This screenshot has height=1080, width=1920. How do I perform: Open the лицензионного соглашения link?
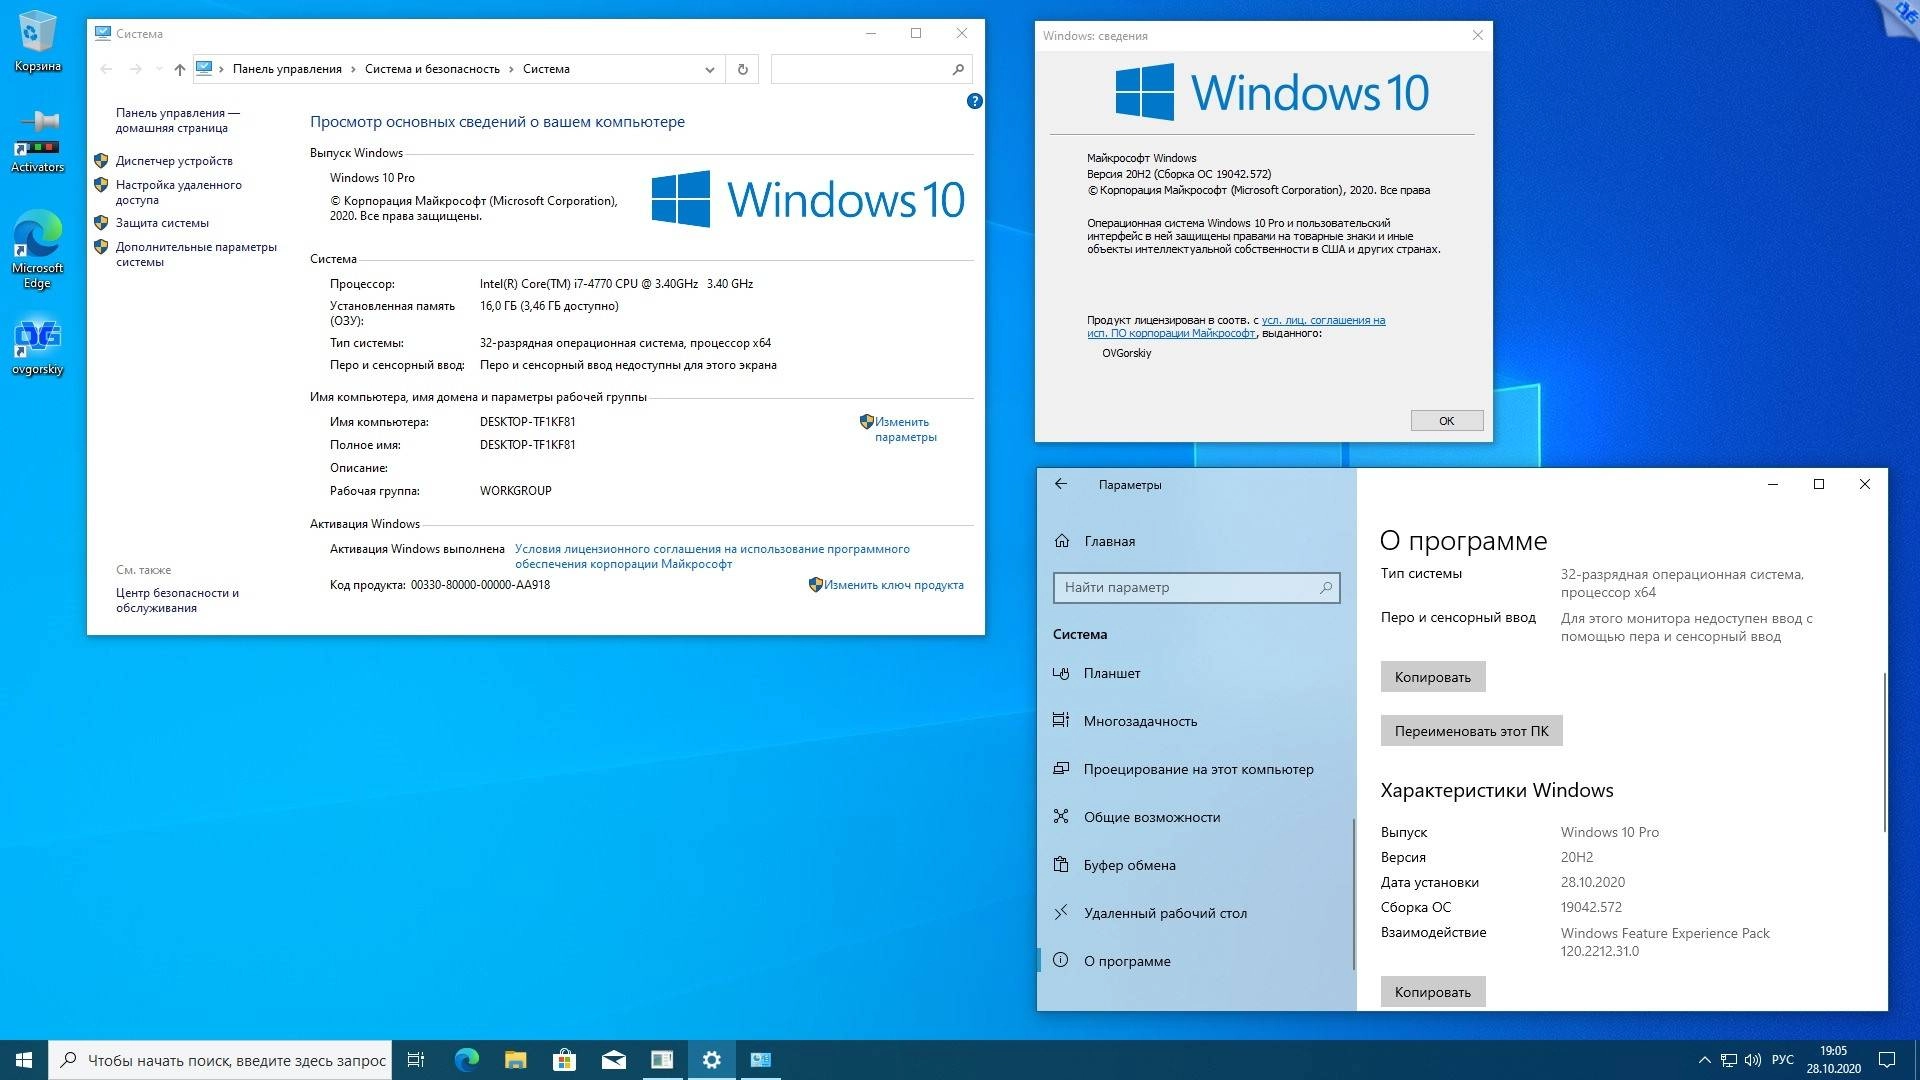pos(712,548)
